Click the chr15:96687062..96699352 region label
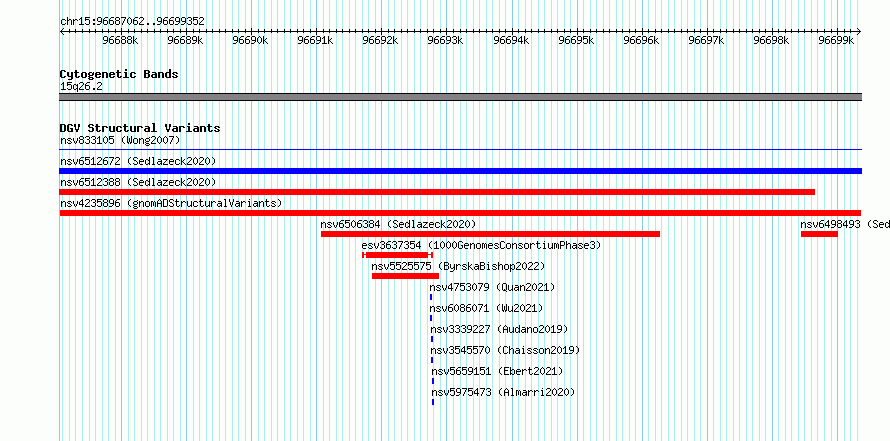Image resolution: width=890 pixels, height=441 pixels. click(132, 22)
